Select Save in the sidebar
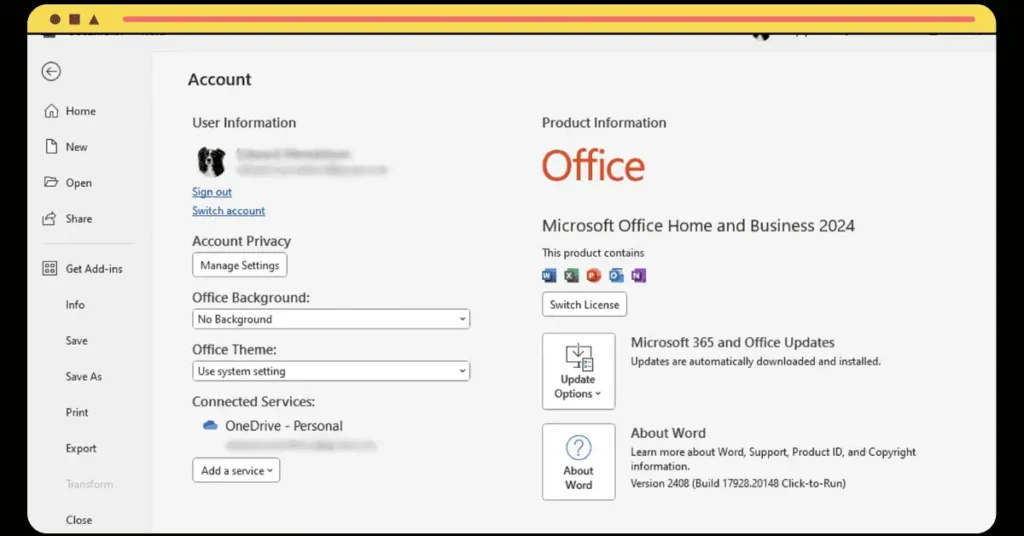This screenshot has height=536, width=1024. point(76,341)
